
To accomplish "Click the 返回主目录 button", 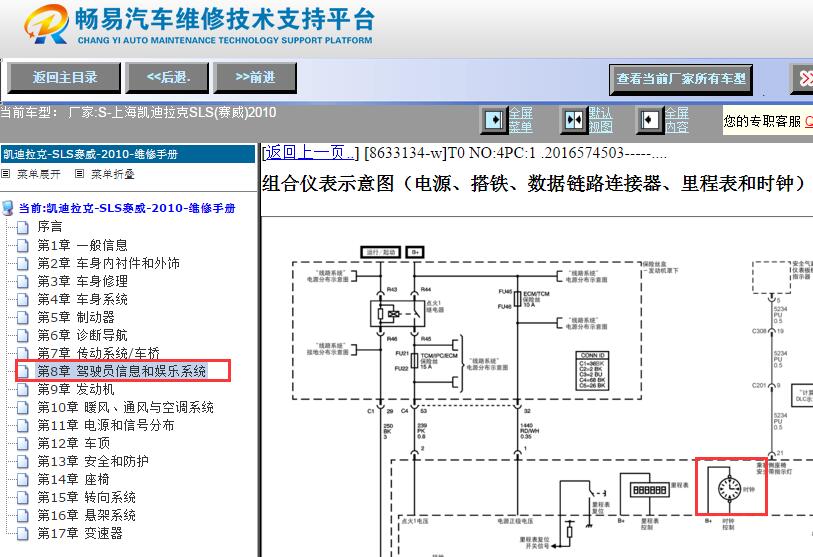I will pos(64,78).
